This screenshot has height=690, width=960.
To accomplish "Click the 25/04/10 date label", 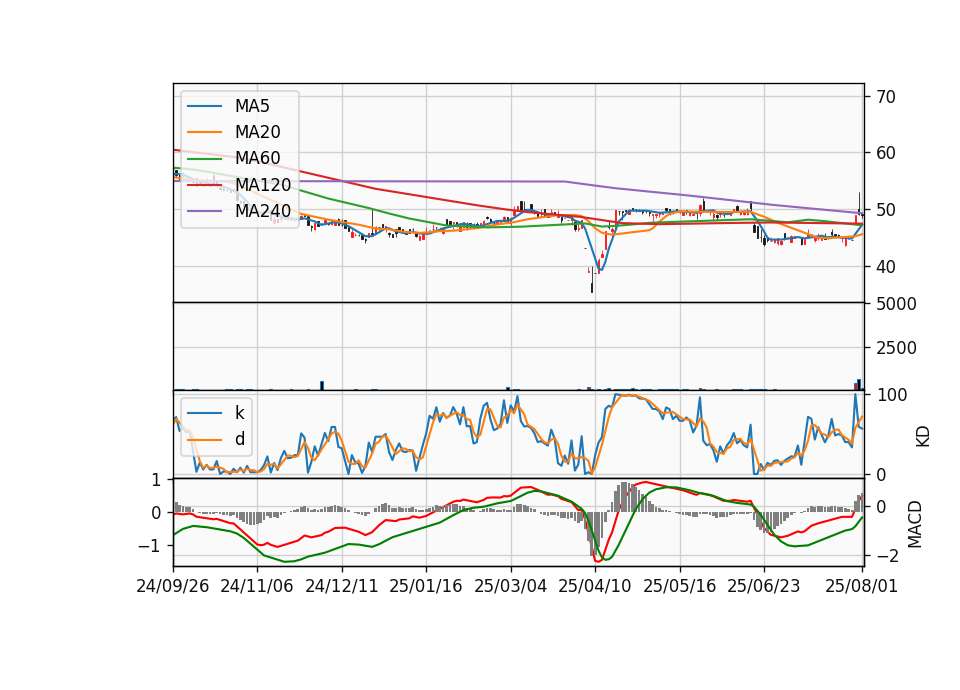I will pos(594,586).
